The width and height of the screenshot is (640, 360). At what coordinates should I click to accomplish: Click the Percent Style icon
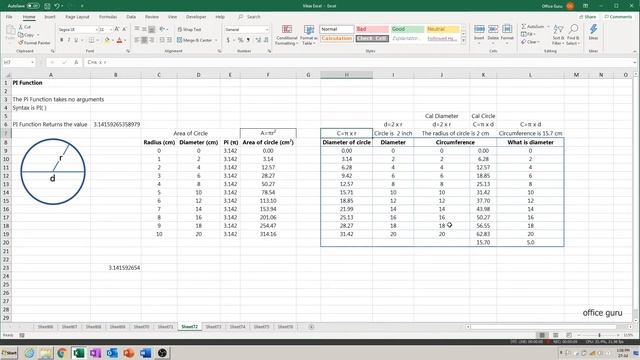point(240,40)
